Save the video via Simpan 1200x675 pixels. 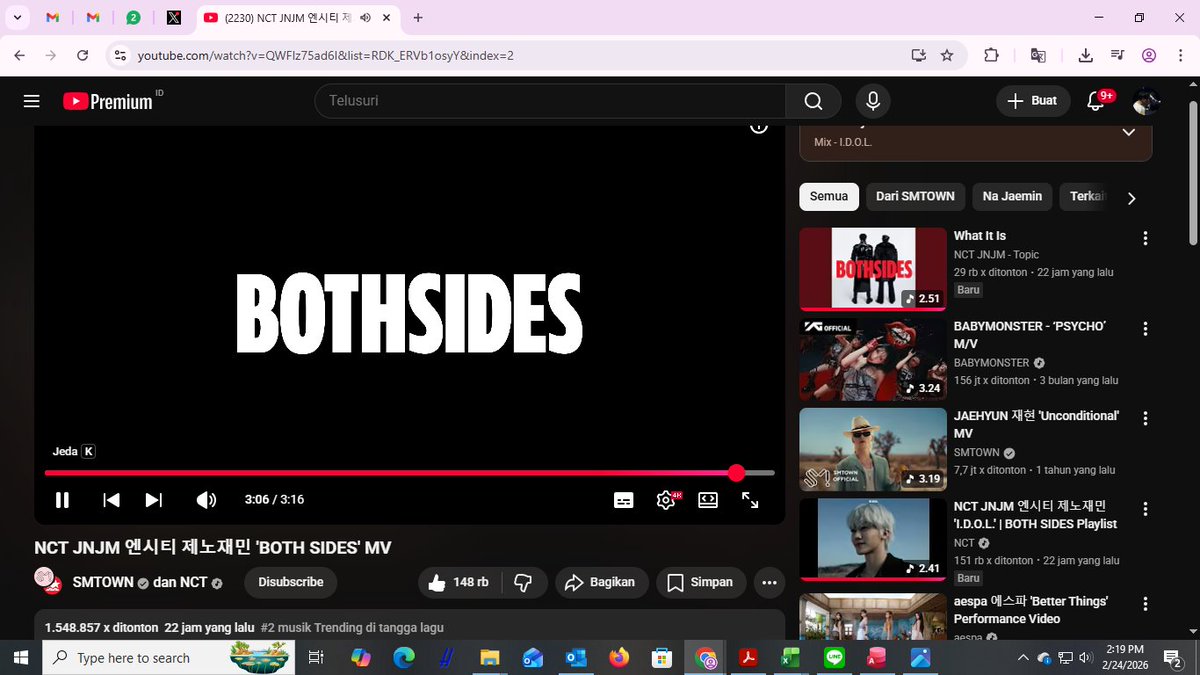click(701, 582)
